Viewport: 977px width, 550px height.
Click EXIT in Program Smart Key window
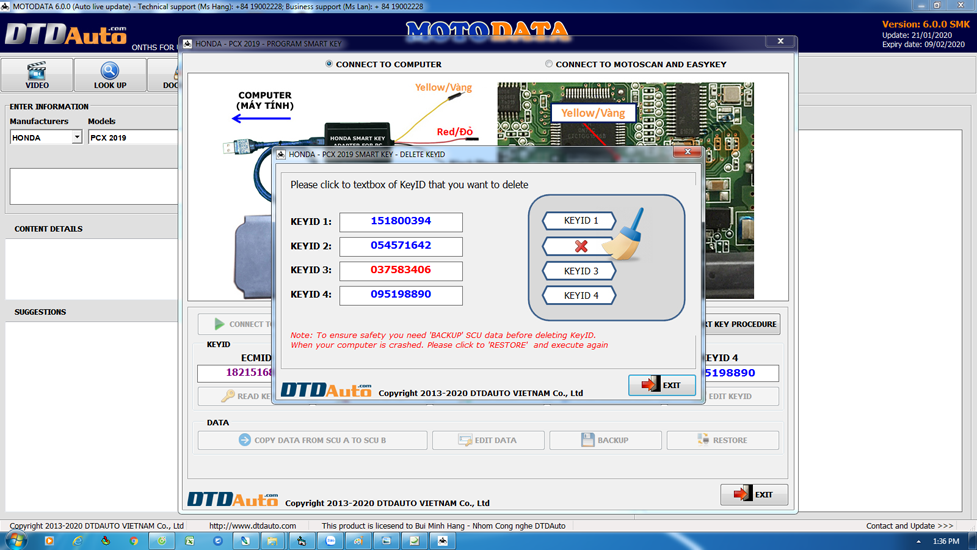754,495
